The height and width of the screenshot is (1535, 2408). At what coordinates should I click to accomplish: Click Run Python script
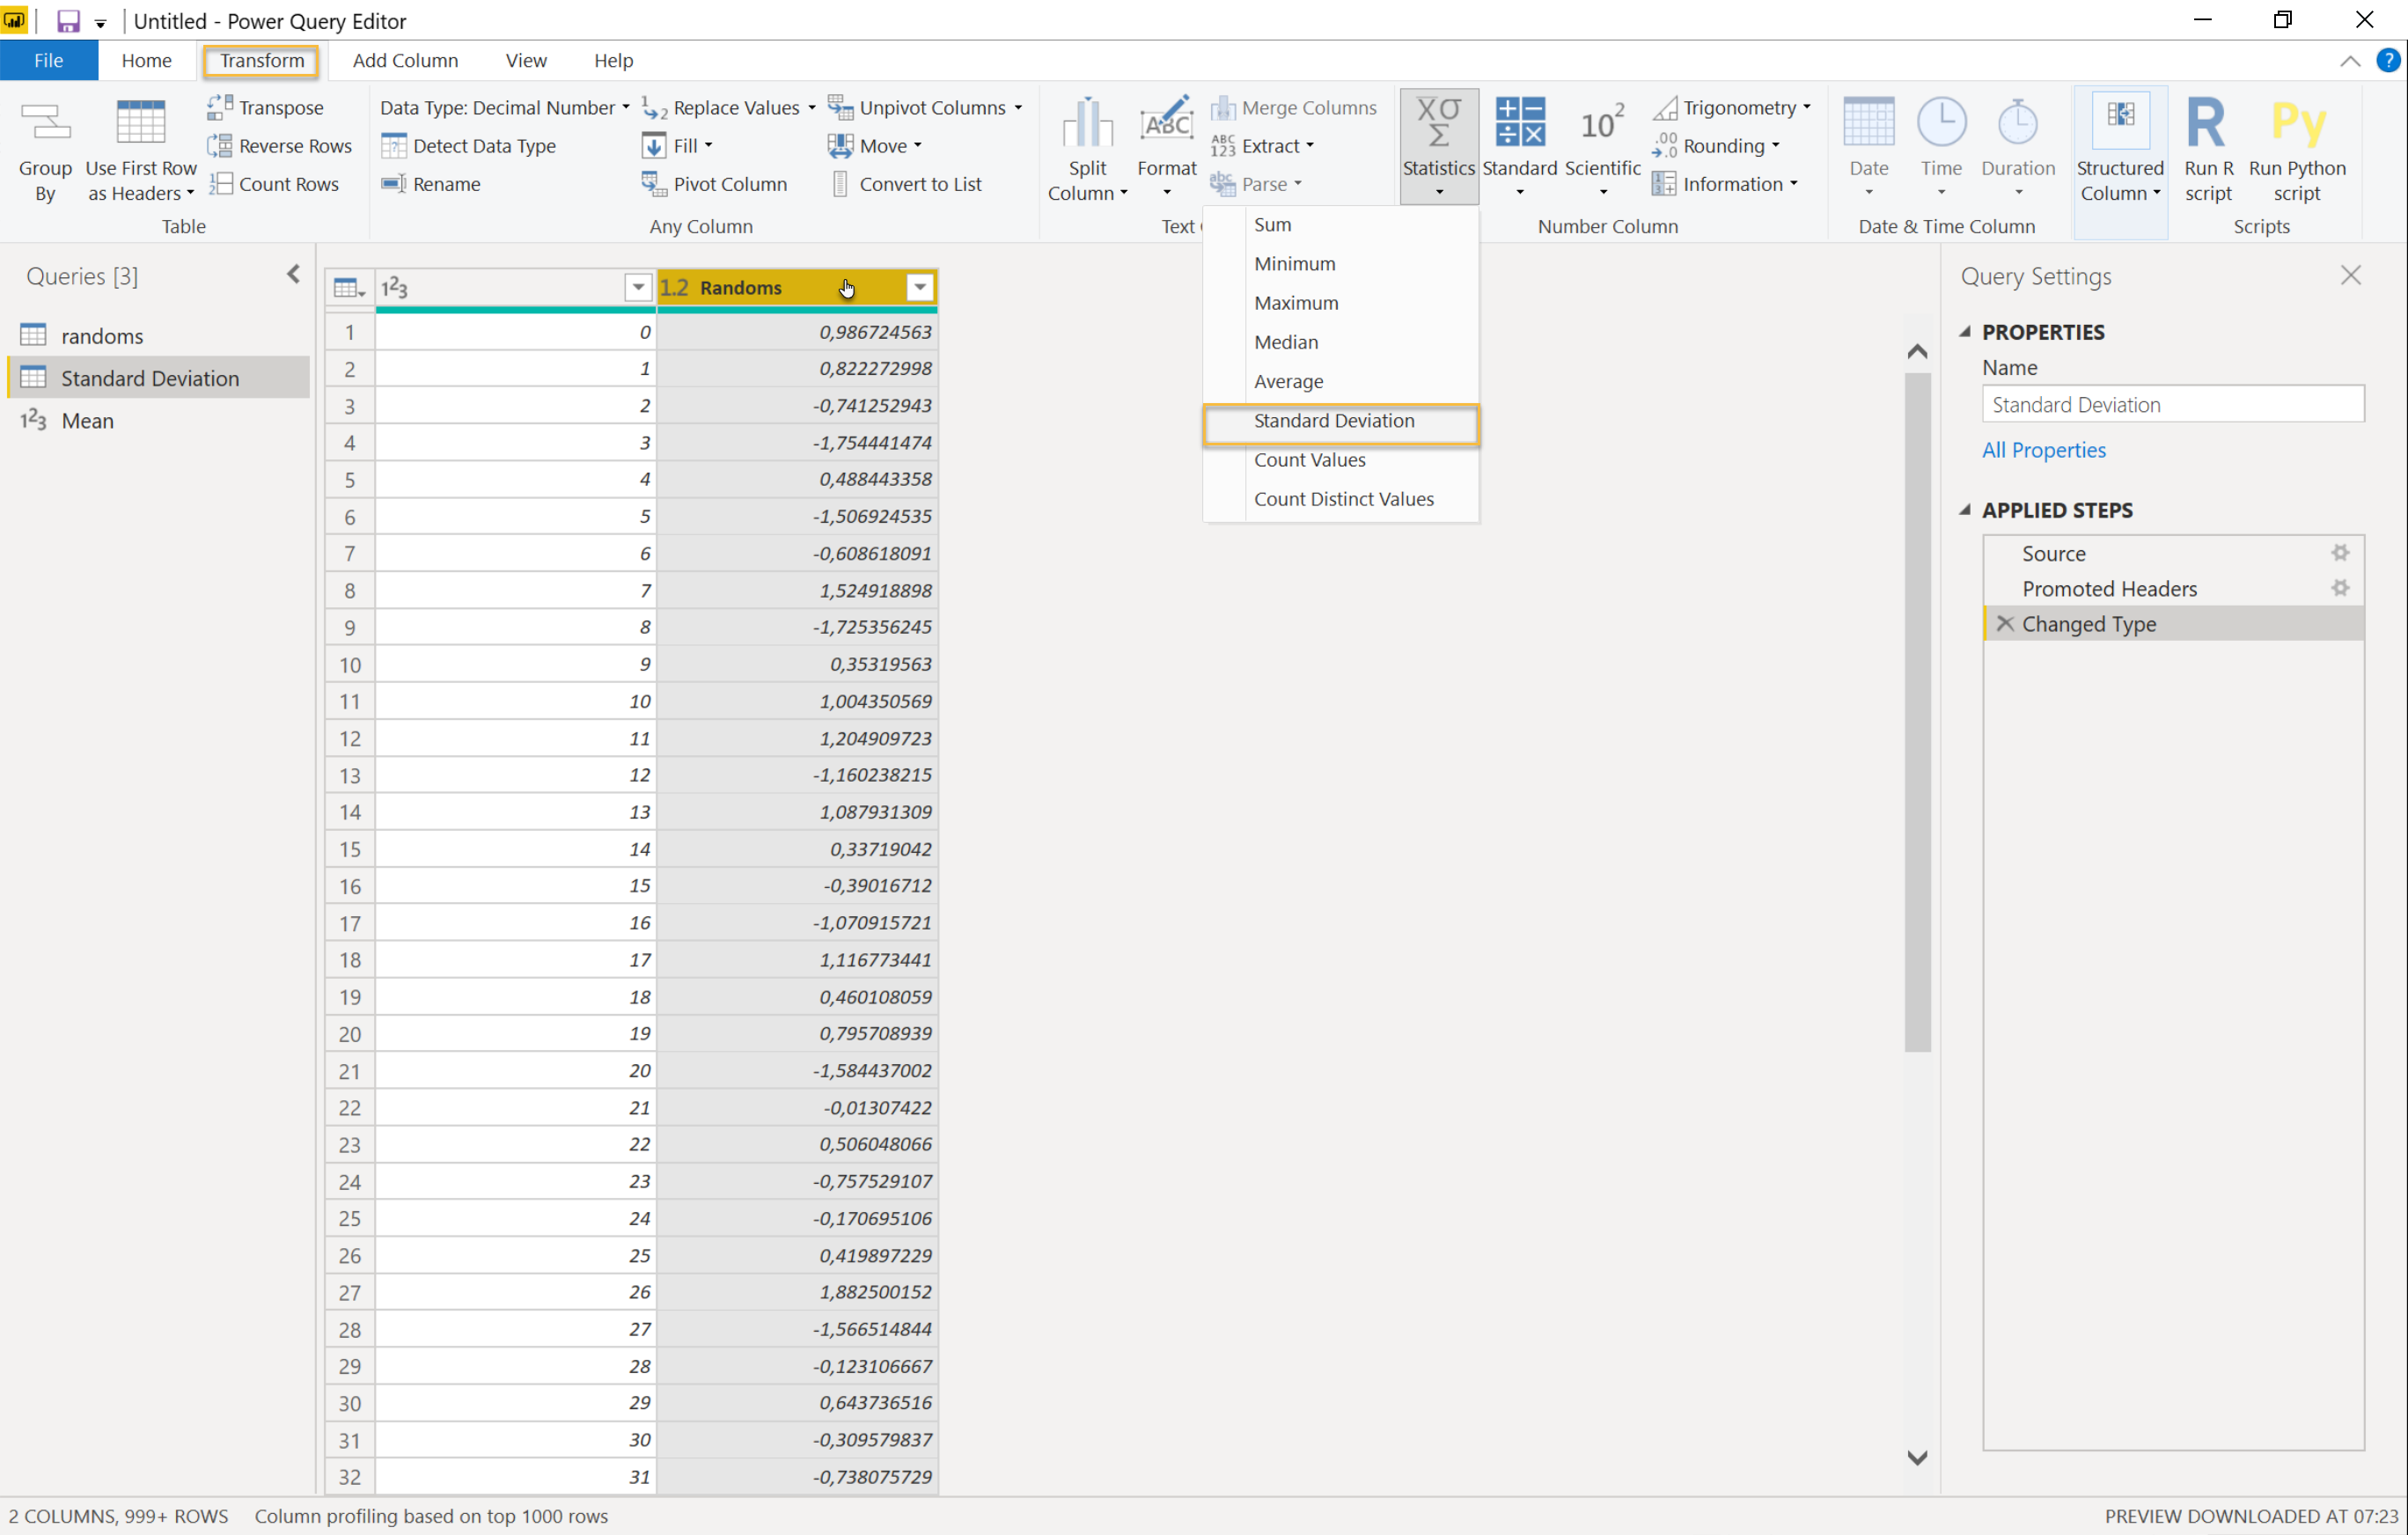pyautogui.click(x=2297, y=150)
